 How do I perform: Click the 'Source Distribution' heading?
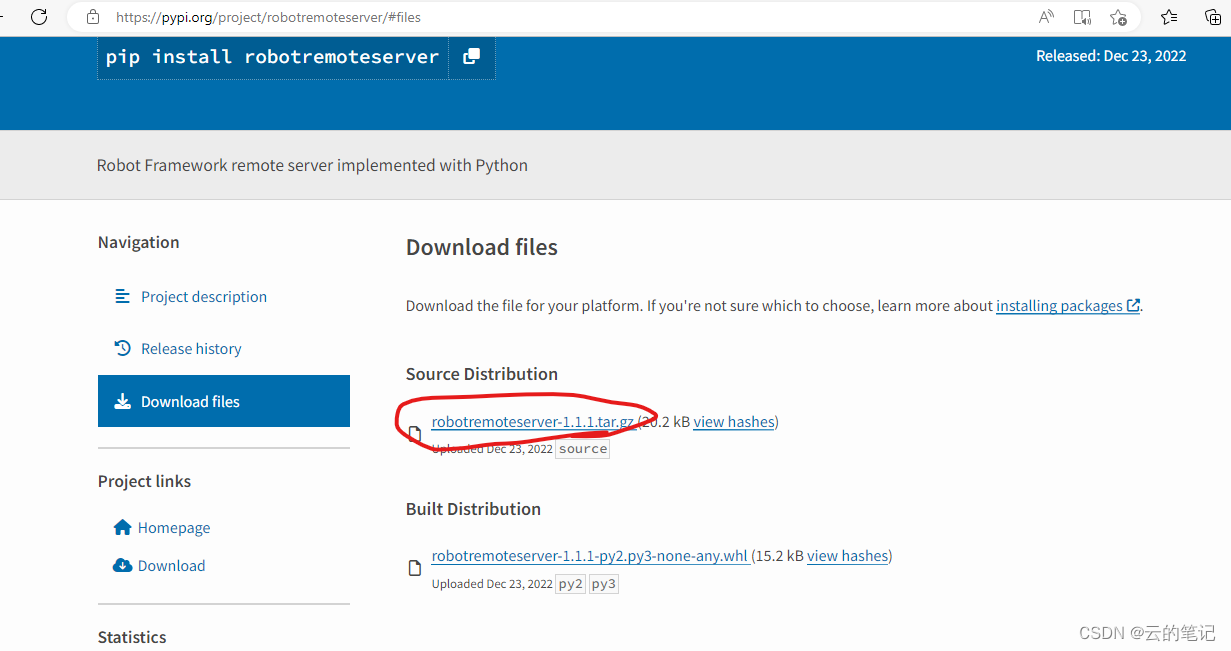click(x=482, y=374)
